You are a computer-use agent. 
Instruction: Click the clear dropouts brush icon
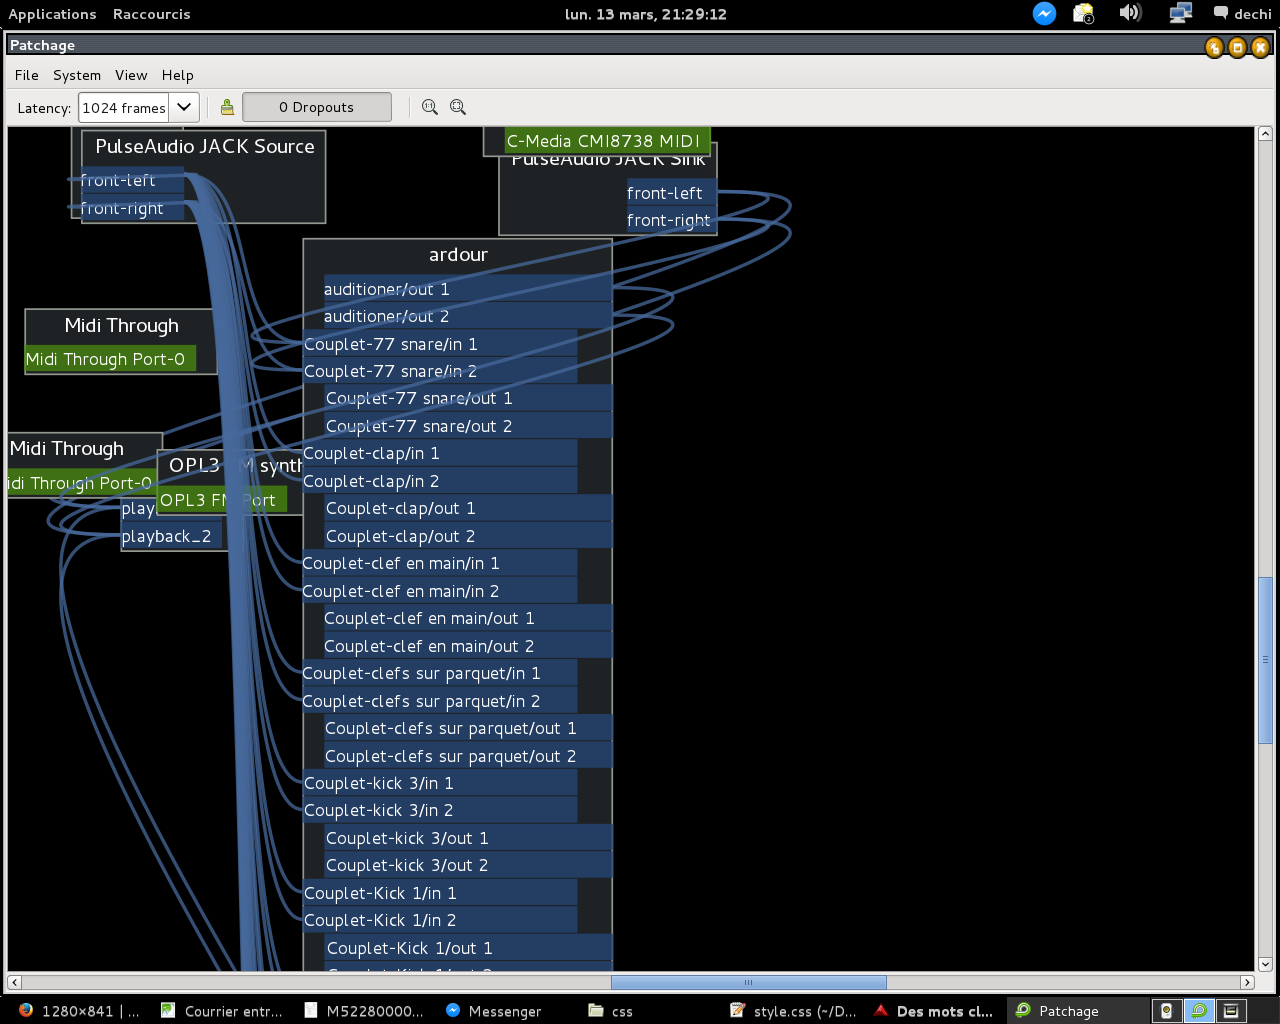point(227,107)
